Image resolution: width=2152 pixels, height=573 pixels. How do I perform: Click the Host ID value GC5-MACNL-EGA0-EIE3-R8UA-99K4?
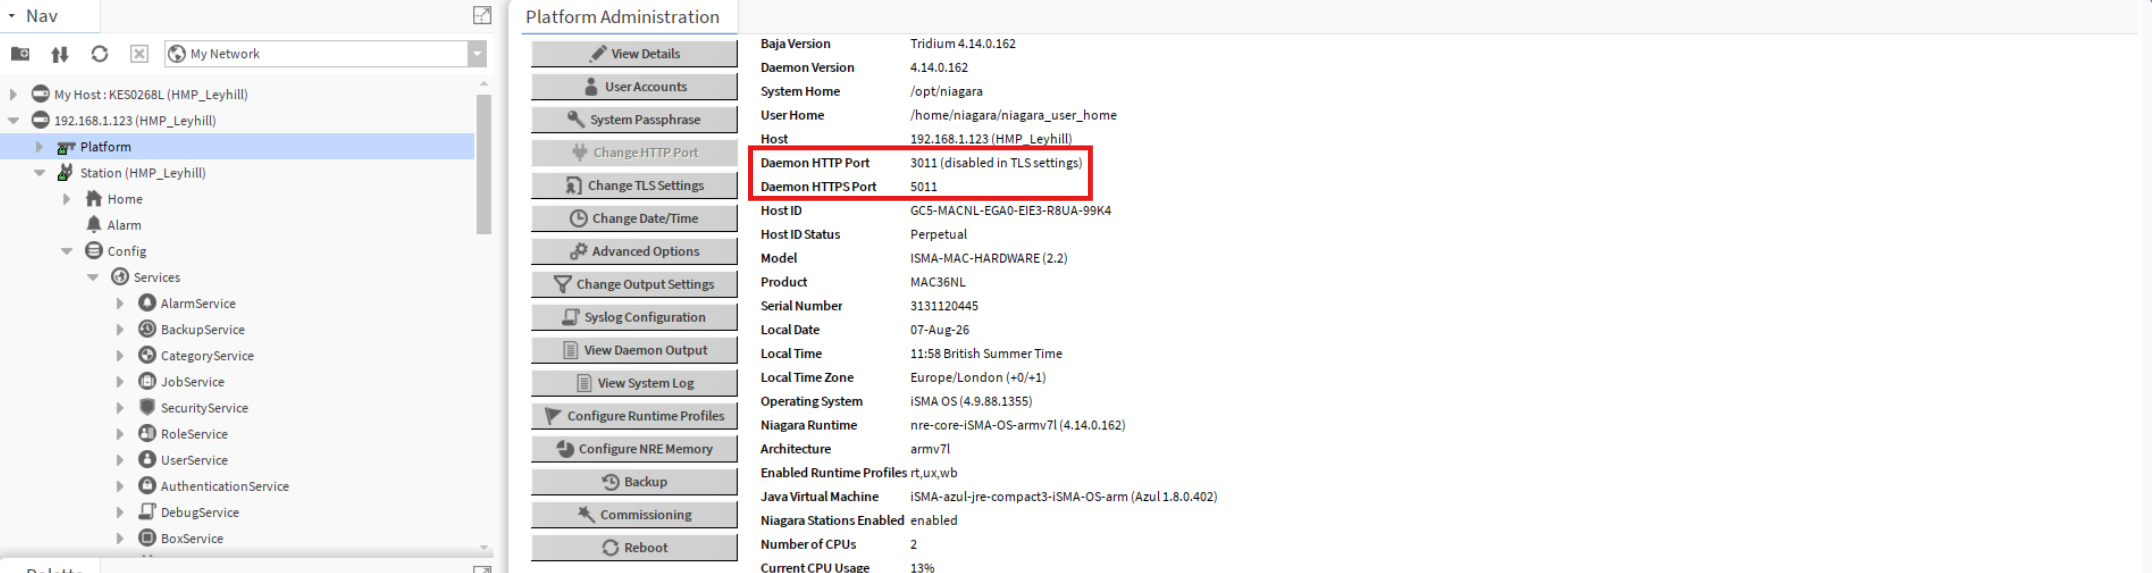click(x=1010, y=211)
